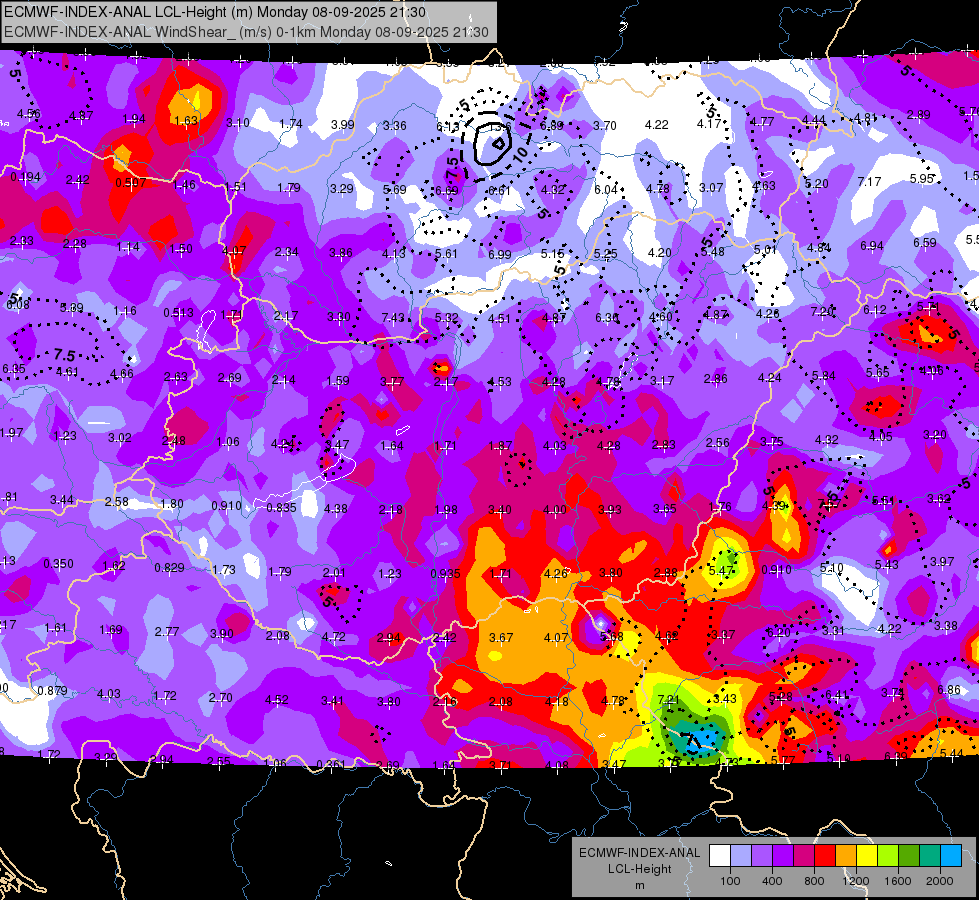Viewport: 979px width, 900px height.
Task: Click the wind shear value 0.513
Action: 179,313
